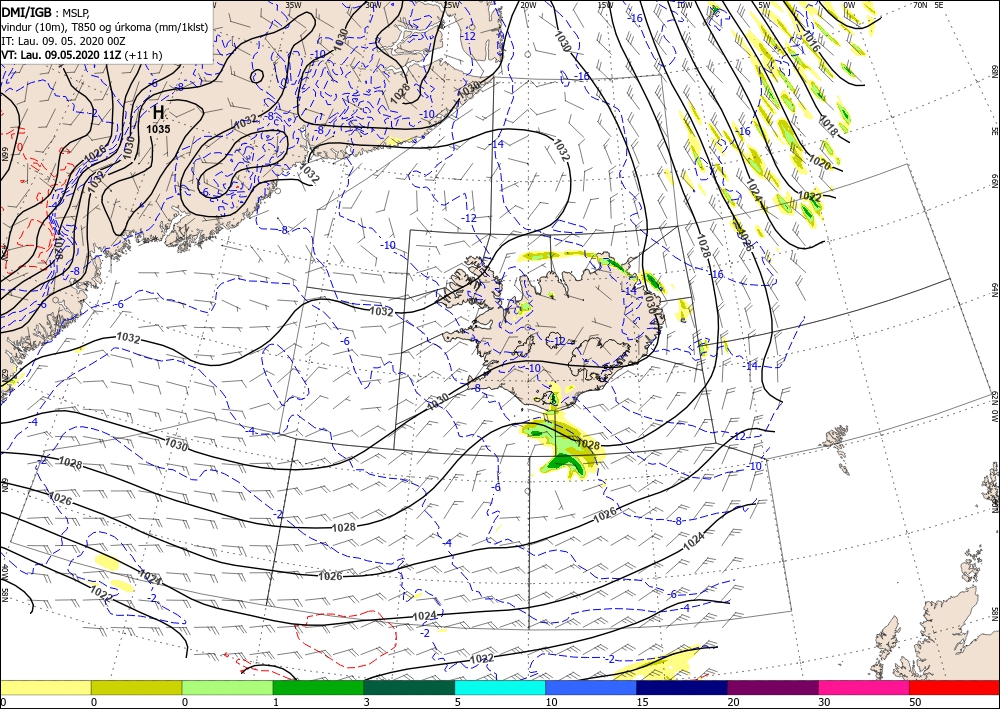Click legend scale value '20'
This screenshot has width=1000, height=709.
click(x=733, y=702)
